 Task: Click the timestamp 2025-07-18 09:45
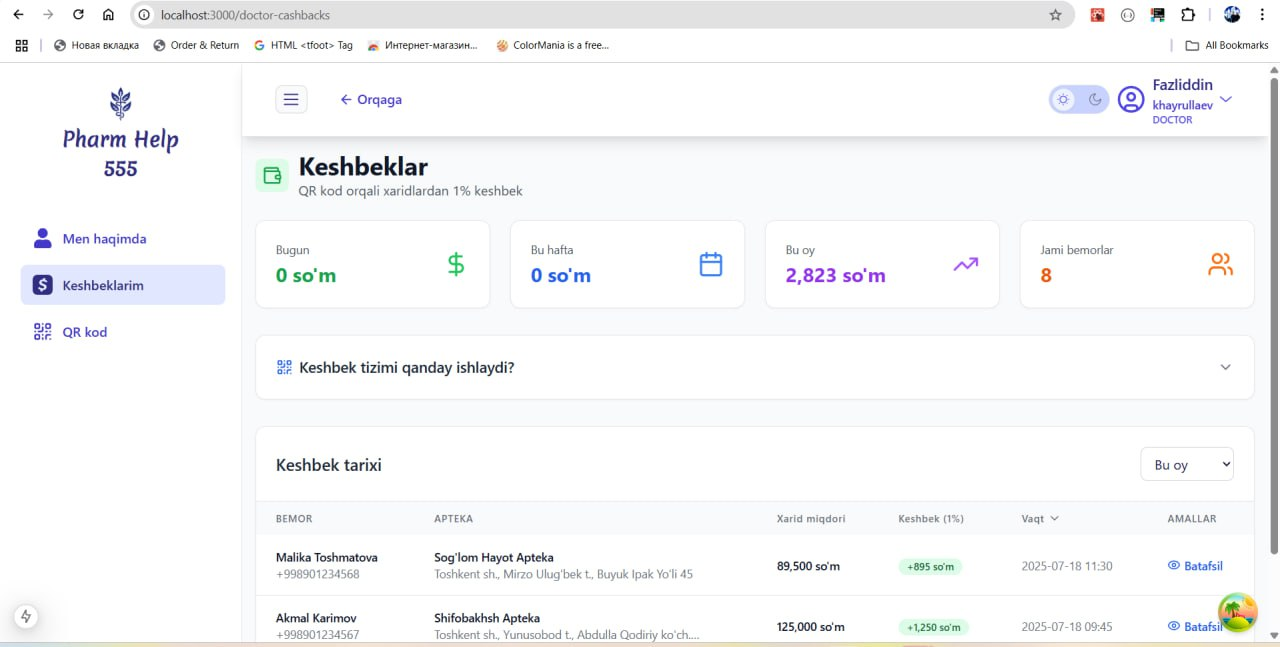point(1067,627)
